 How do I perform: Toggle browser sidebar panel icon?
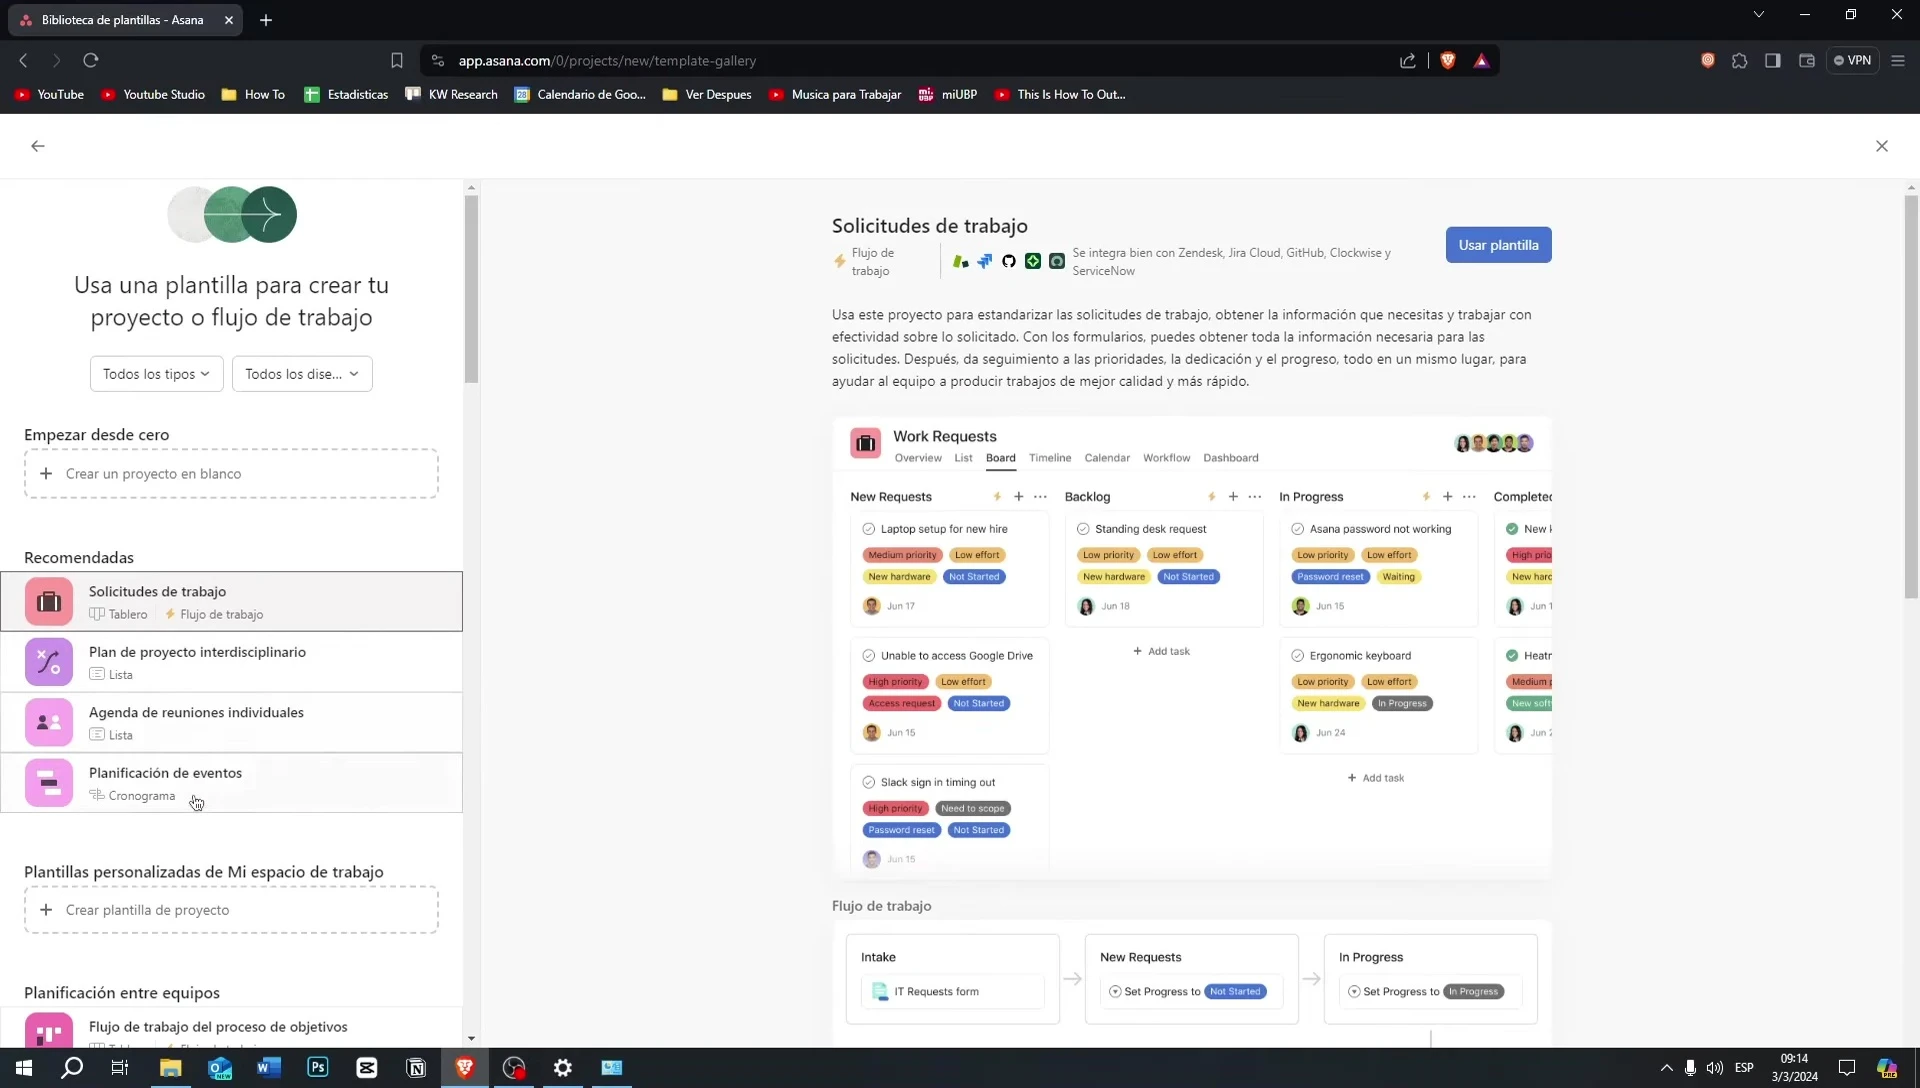(1773, 61)
